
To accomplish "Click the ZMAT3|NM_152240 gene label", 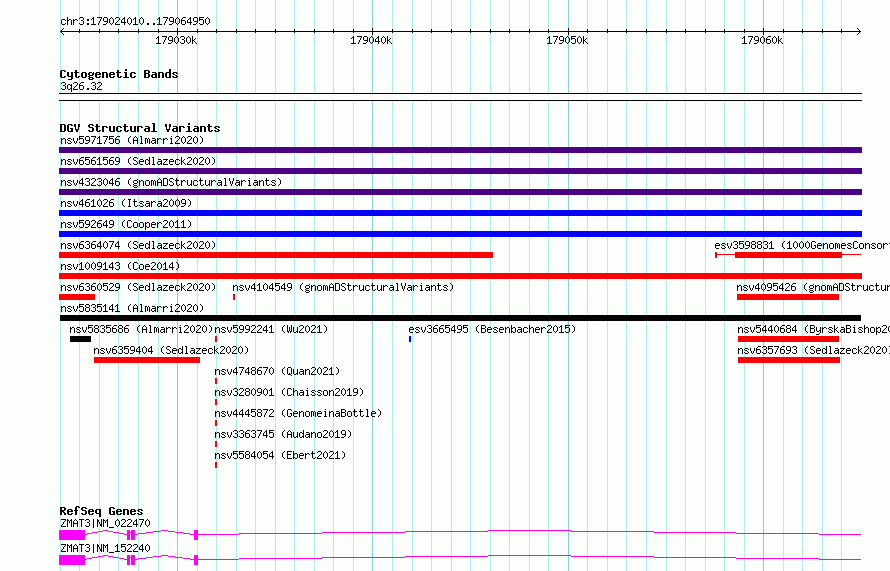I will click(105, 548).
